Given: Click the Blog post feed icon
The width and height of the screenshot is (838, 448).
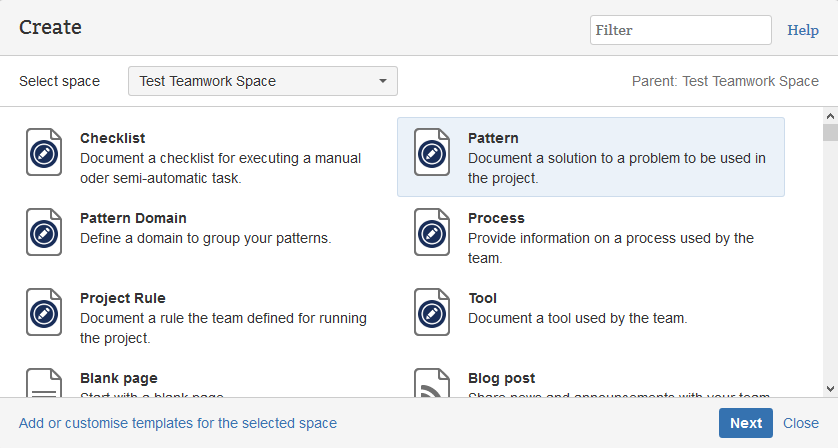Looking at the screenshot, I should [x=431, y=384].
